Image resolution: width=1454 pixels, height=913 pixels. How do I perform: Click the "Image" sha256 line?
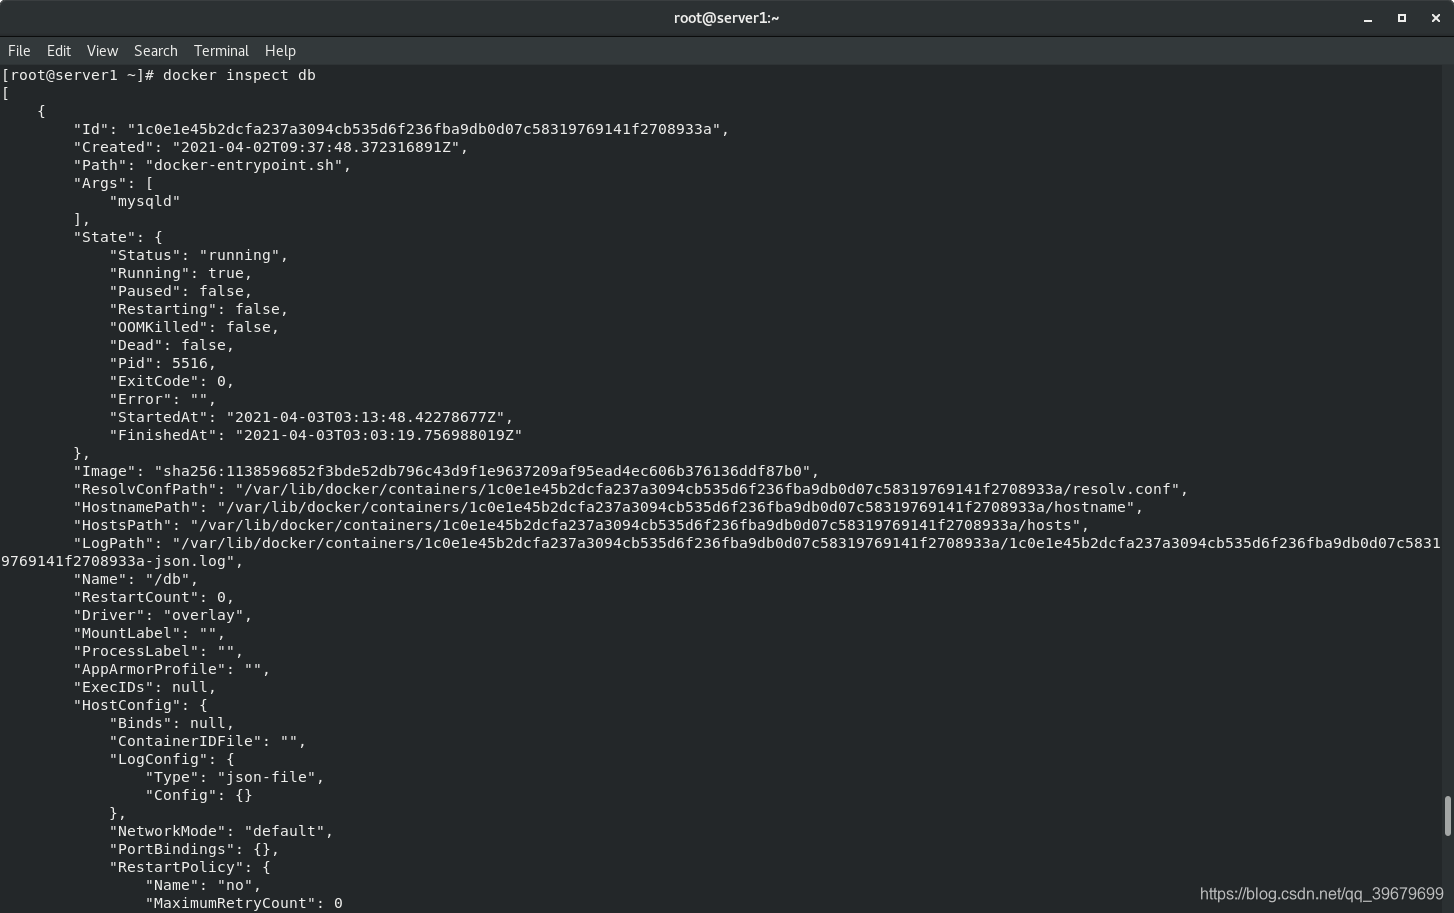[x=446, y=471]
